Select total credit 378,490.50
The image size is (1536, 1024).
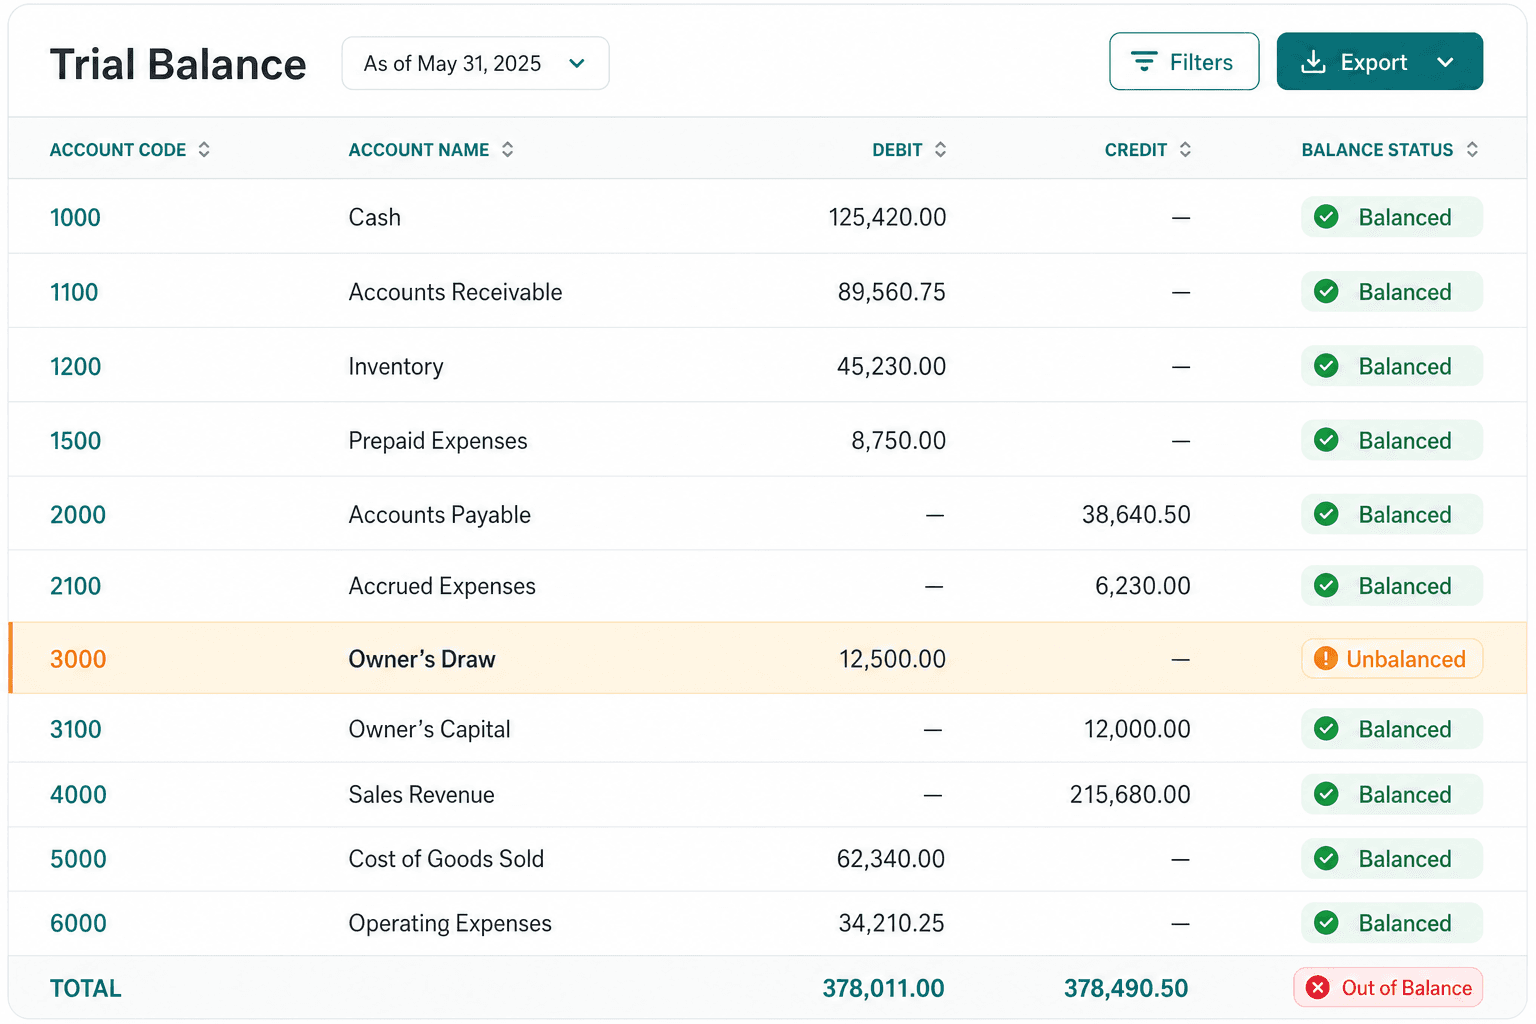tap(1126, 988)
